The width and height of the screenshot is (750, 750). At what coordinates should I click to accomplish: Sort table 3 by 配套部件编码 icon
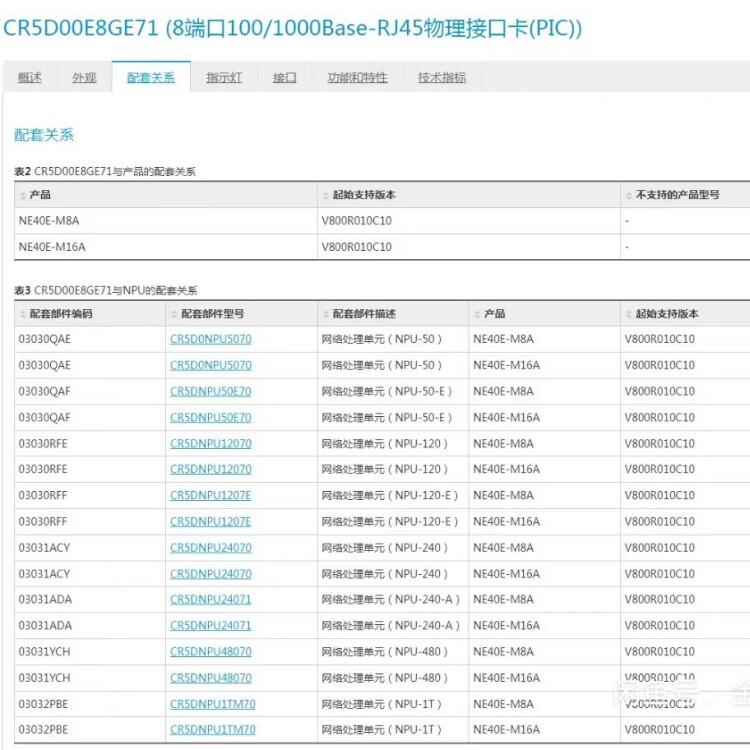22,314
